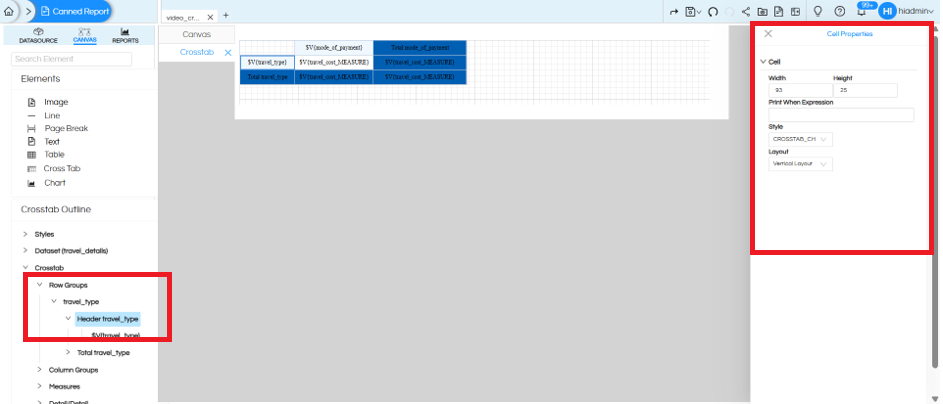This screenshot has width=943, height=404.
Task: Expand the Dataset (travel_details) node
Action: coord(25,250)
